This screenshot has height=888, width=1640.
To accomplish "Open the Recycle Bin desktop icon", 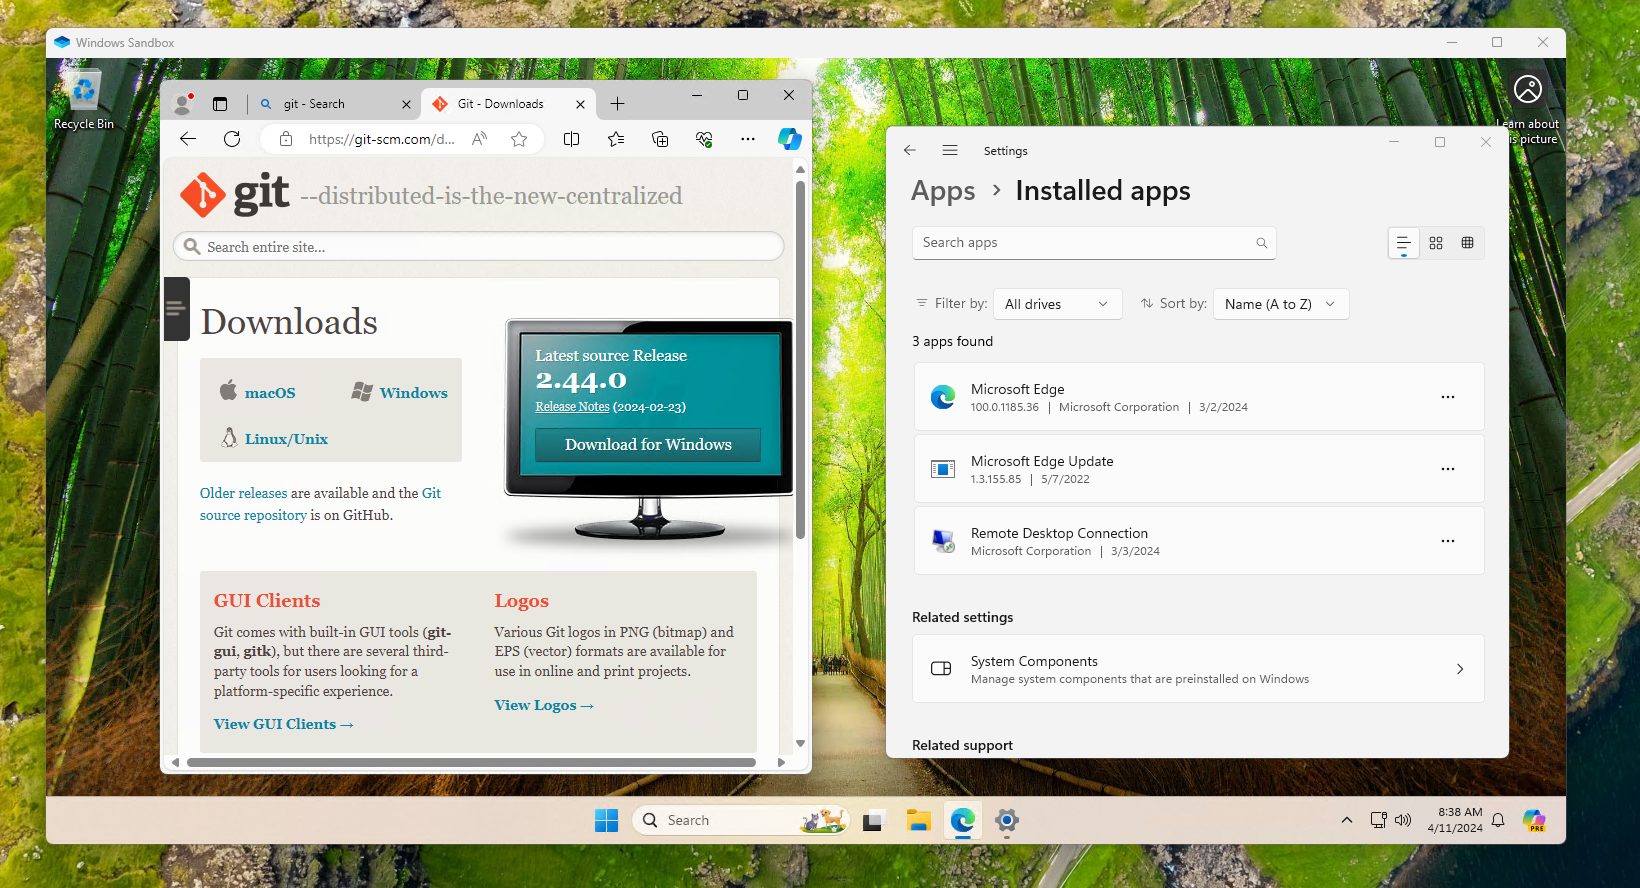I will (x=84, y=99).
